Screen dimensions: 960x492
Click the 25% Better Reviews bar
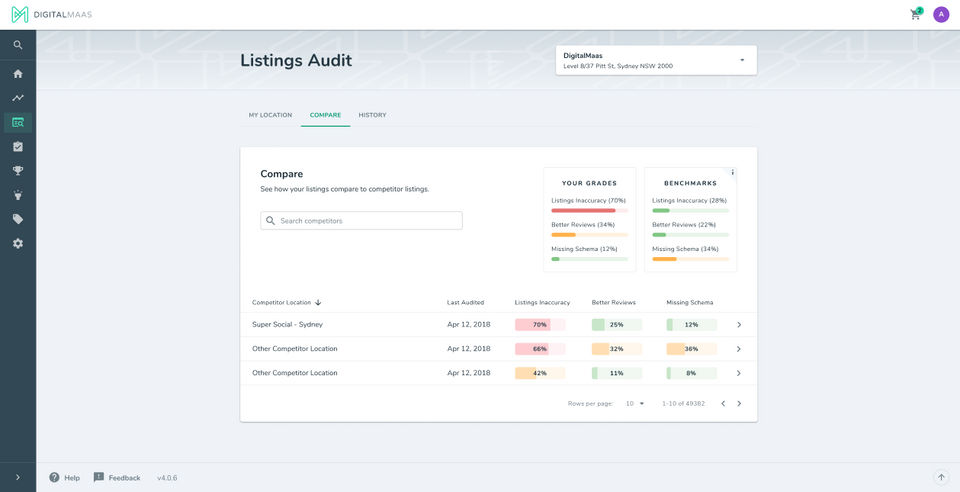coord(617,325)
